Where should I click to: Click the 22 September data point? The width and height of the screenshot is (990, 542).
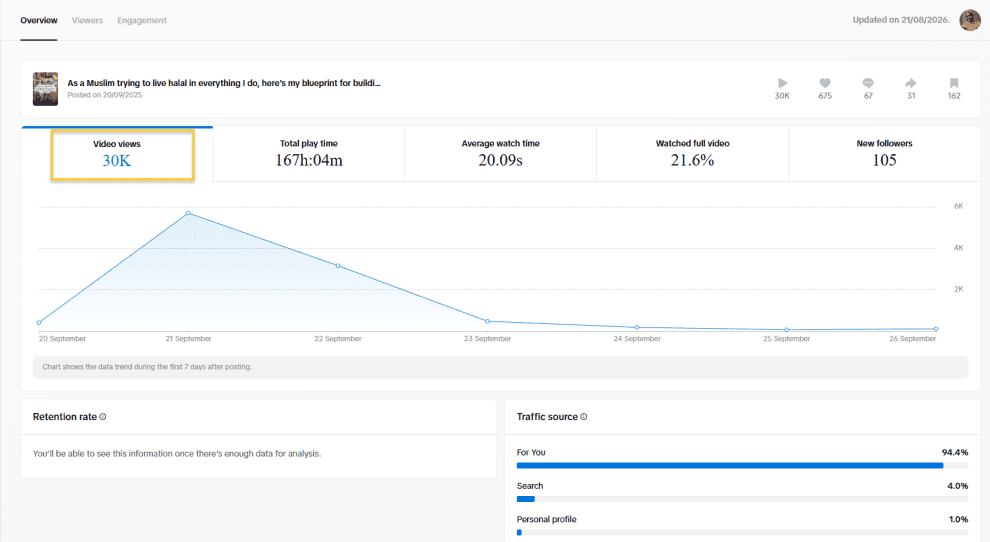pyautogui.click(x=338, y=266)
